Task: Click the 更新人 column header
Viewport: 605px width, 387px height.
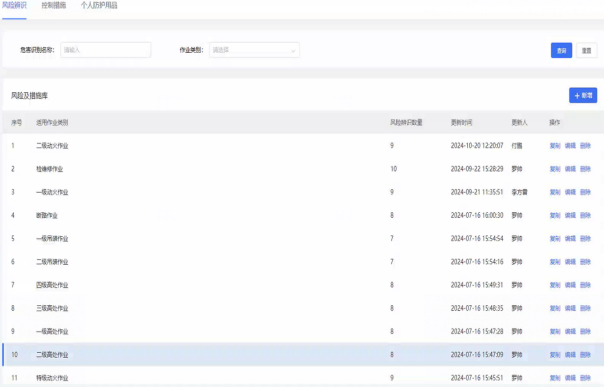Action: tap(519, 123)
